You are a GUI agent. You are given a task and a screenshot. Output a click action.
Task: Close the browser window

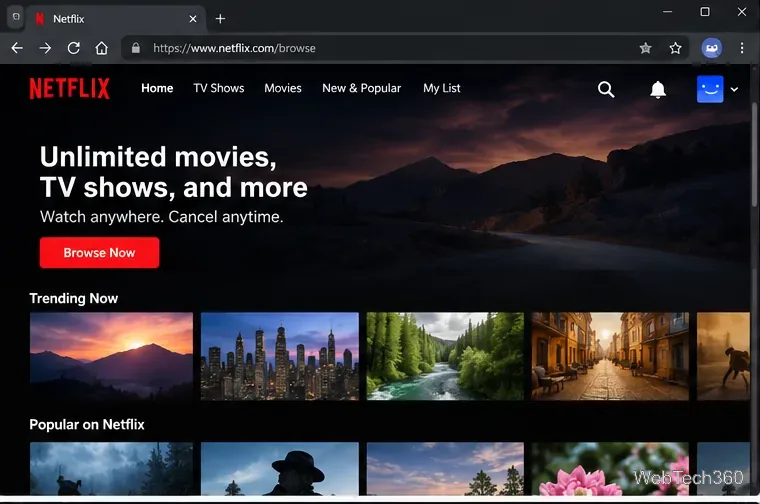(742, 12)
